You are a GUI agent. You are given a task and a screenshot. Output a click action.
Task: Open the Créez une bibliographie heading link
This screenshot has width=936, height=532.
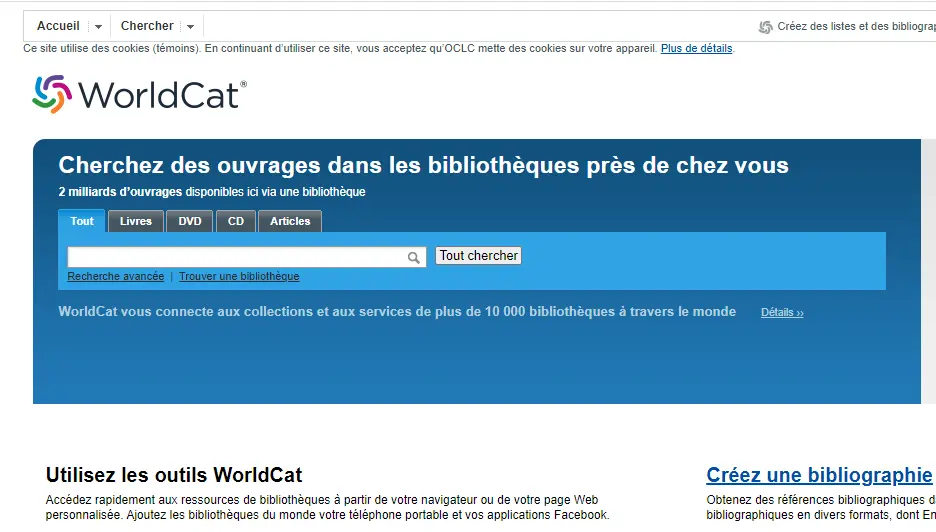click(x=819, y=475)
